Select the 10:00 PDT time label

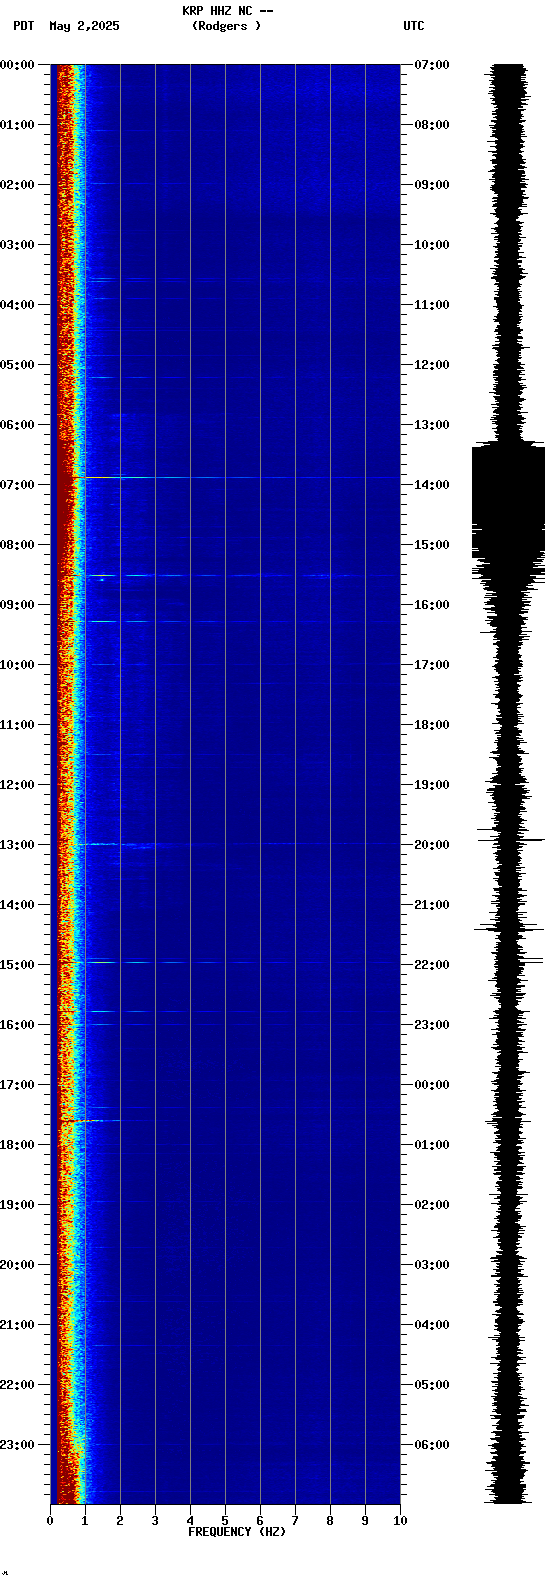(17, 665)
